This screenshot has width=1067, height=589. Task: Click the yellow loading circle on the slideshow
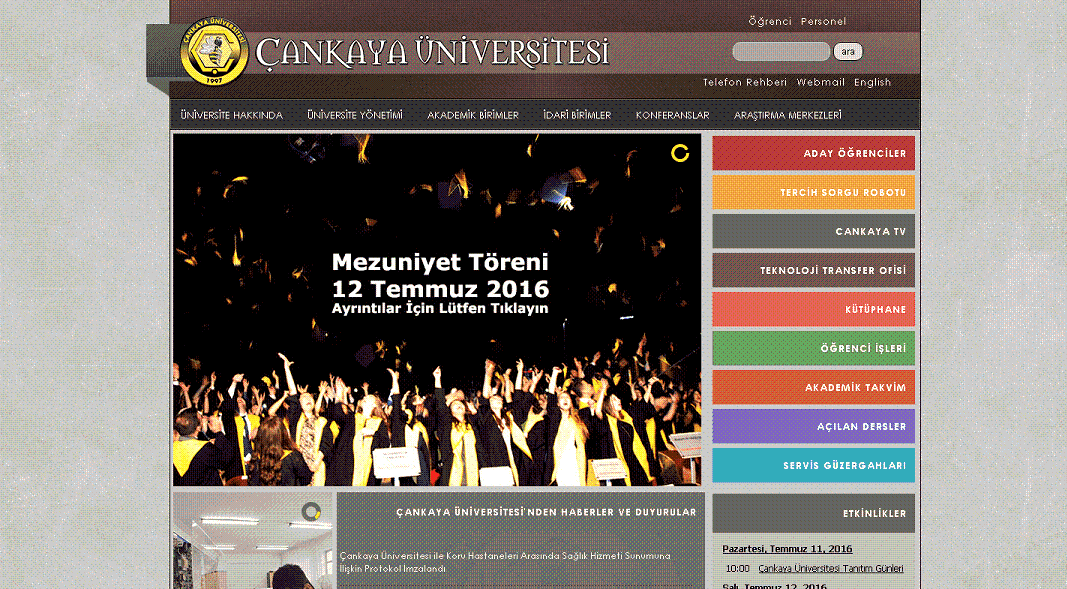coord(680,153)
